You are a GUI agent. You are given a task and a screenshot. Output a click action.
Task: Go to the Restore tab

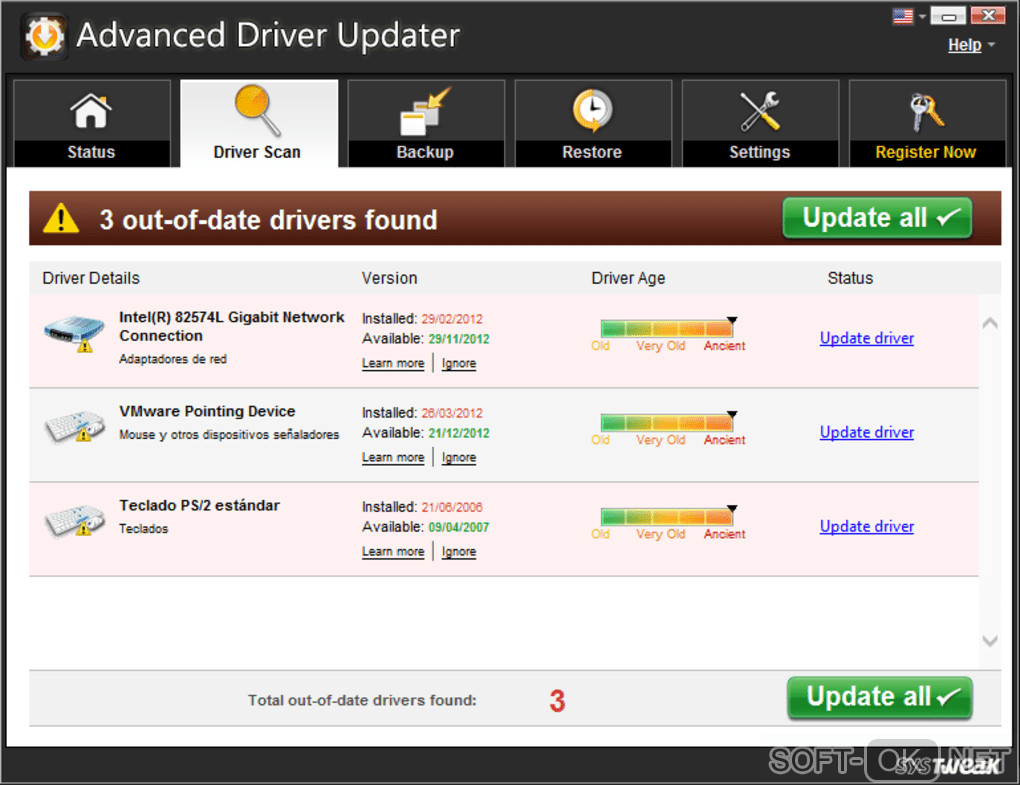pyautogui.click(x=593, y=123)
